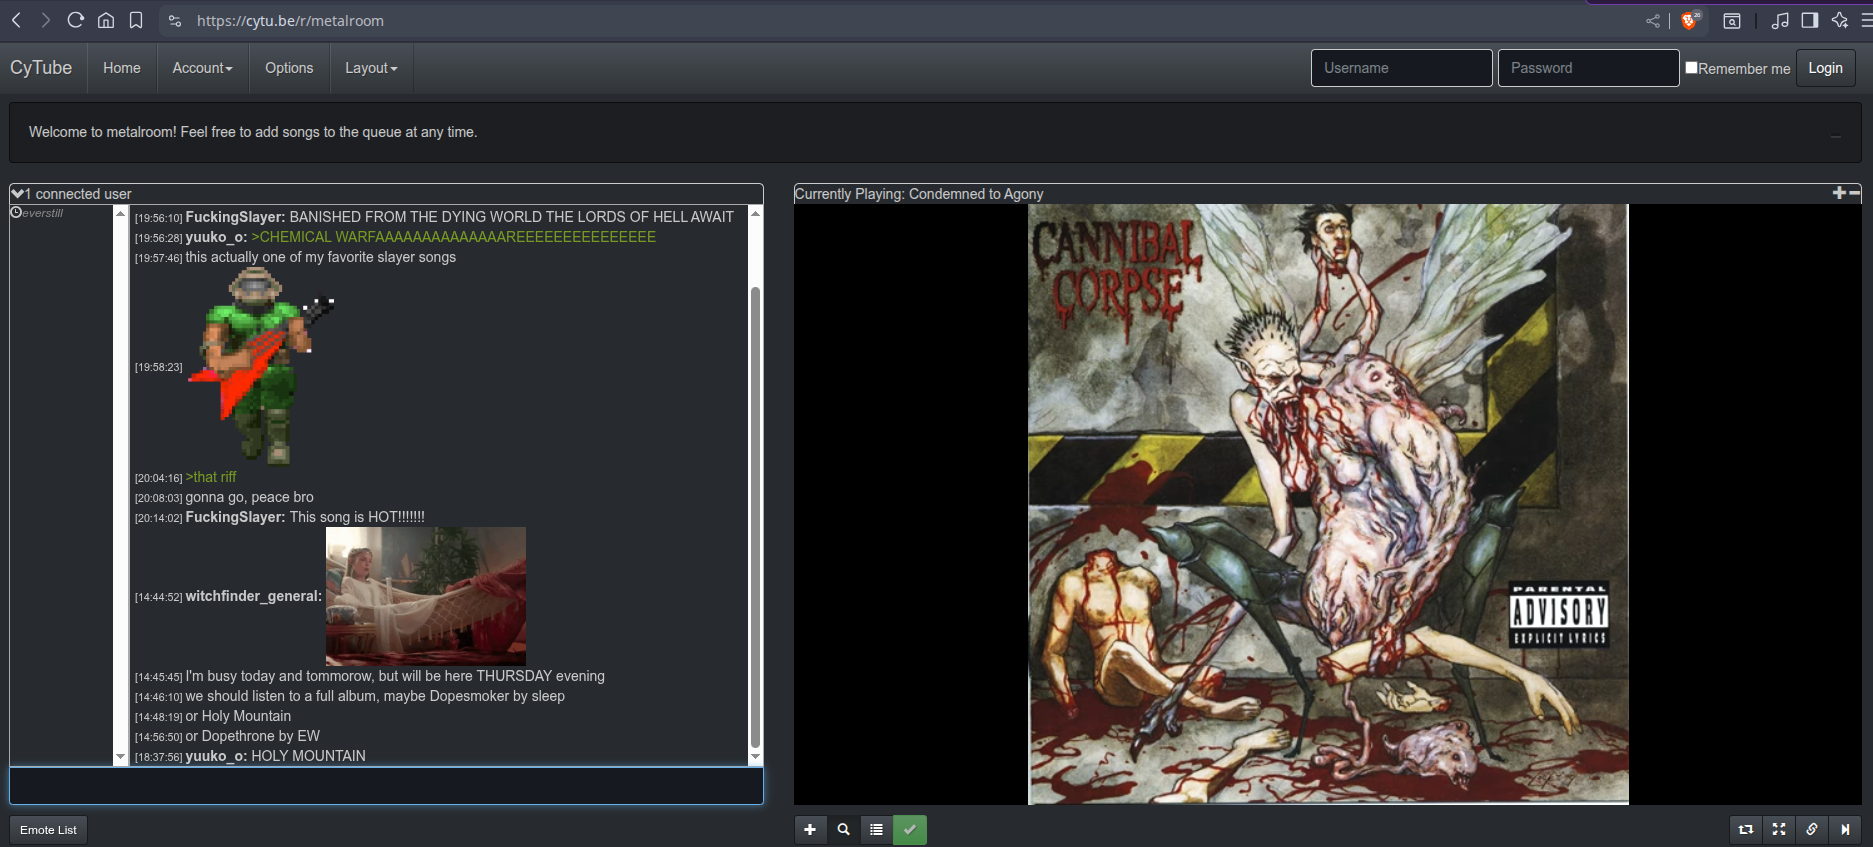Open the media playlist music-note icon

pyautogui.click(x=1780, y=20)
